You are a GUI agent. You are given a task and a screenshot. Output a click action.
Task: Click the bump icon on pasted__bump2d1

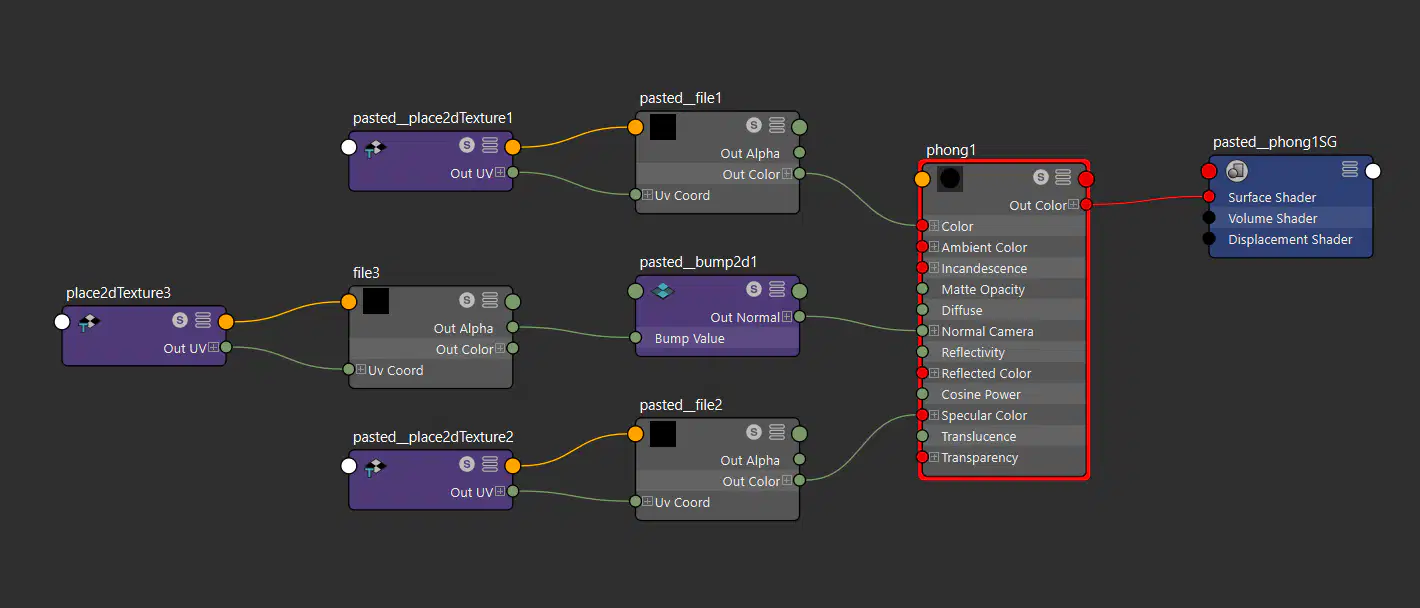663,291
